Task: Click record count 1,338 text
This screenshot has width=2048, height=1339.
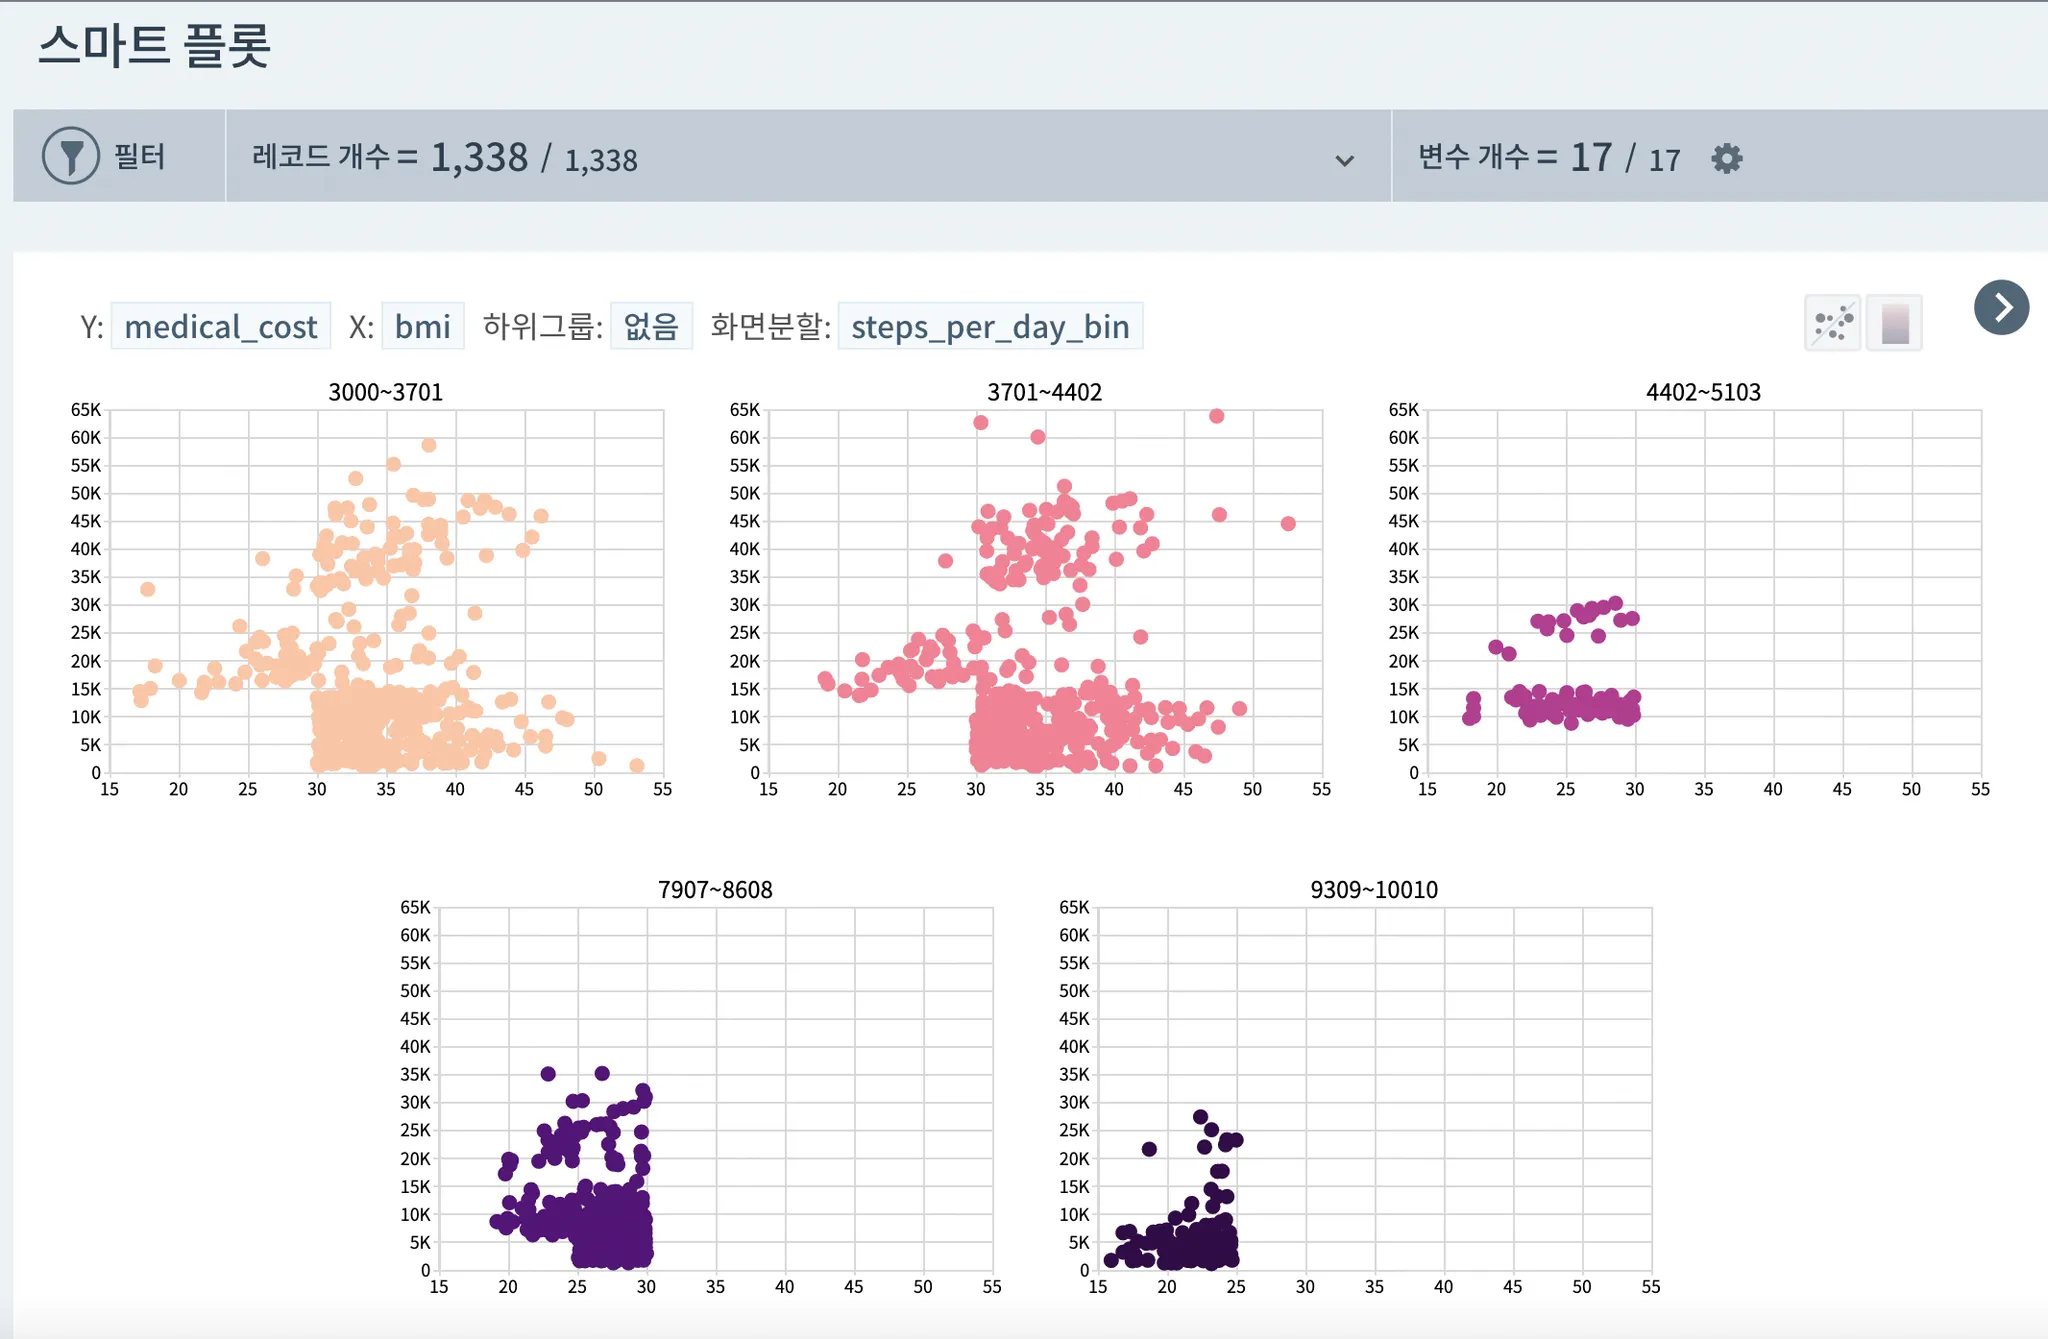Action: (479, 158)
